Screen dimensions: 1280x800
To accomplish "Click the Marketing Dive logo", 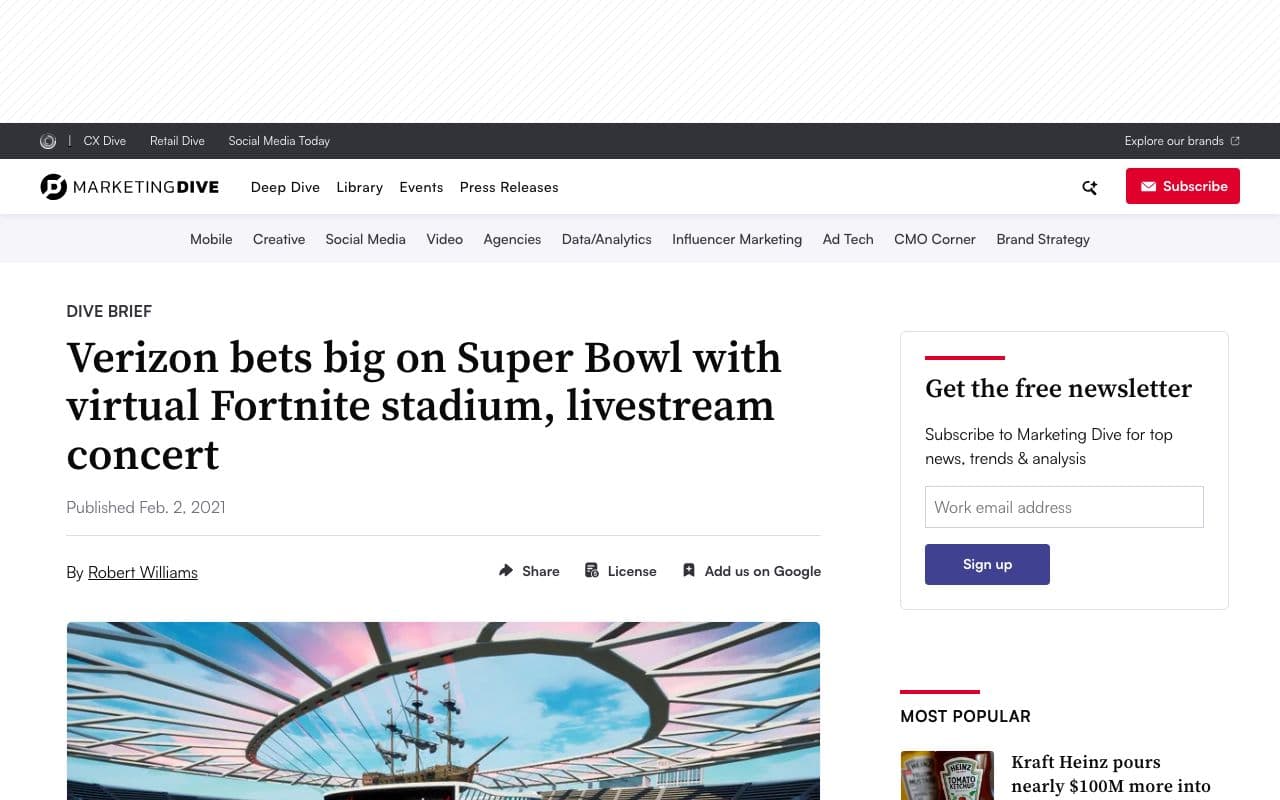I will tap(129, 187).
